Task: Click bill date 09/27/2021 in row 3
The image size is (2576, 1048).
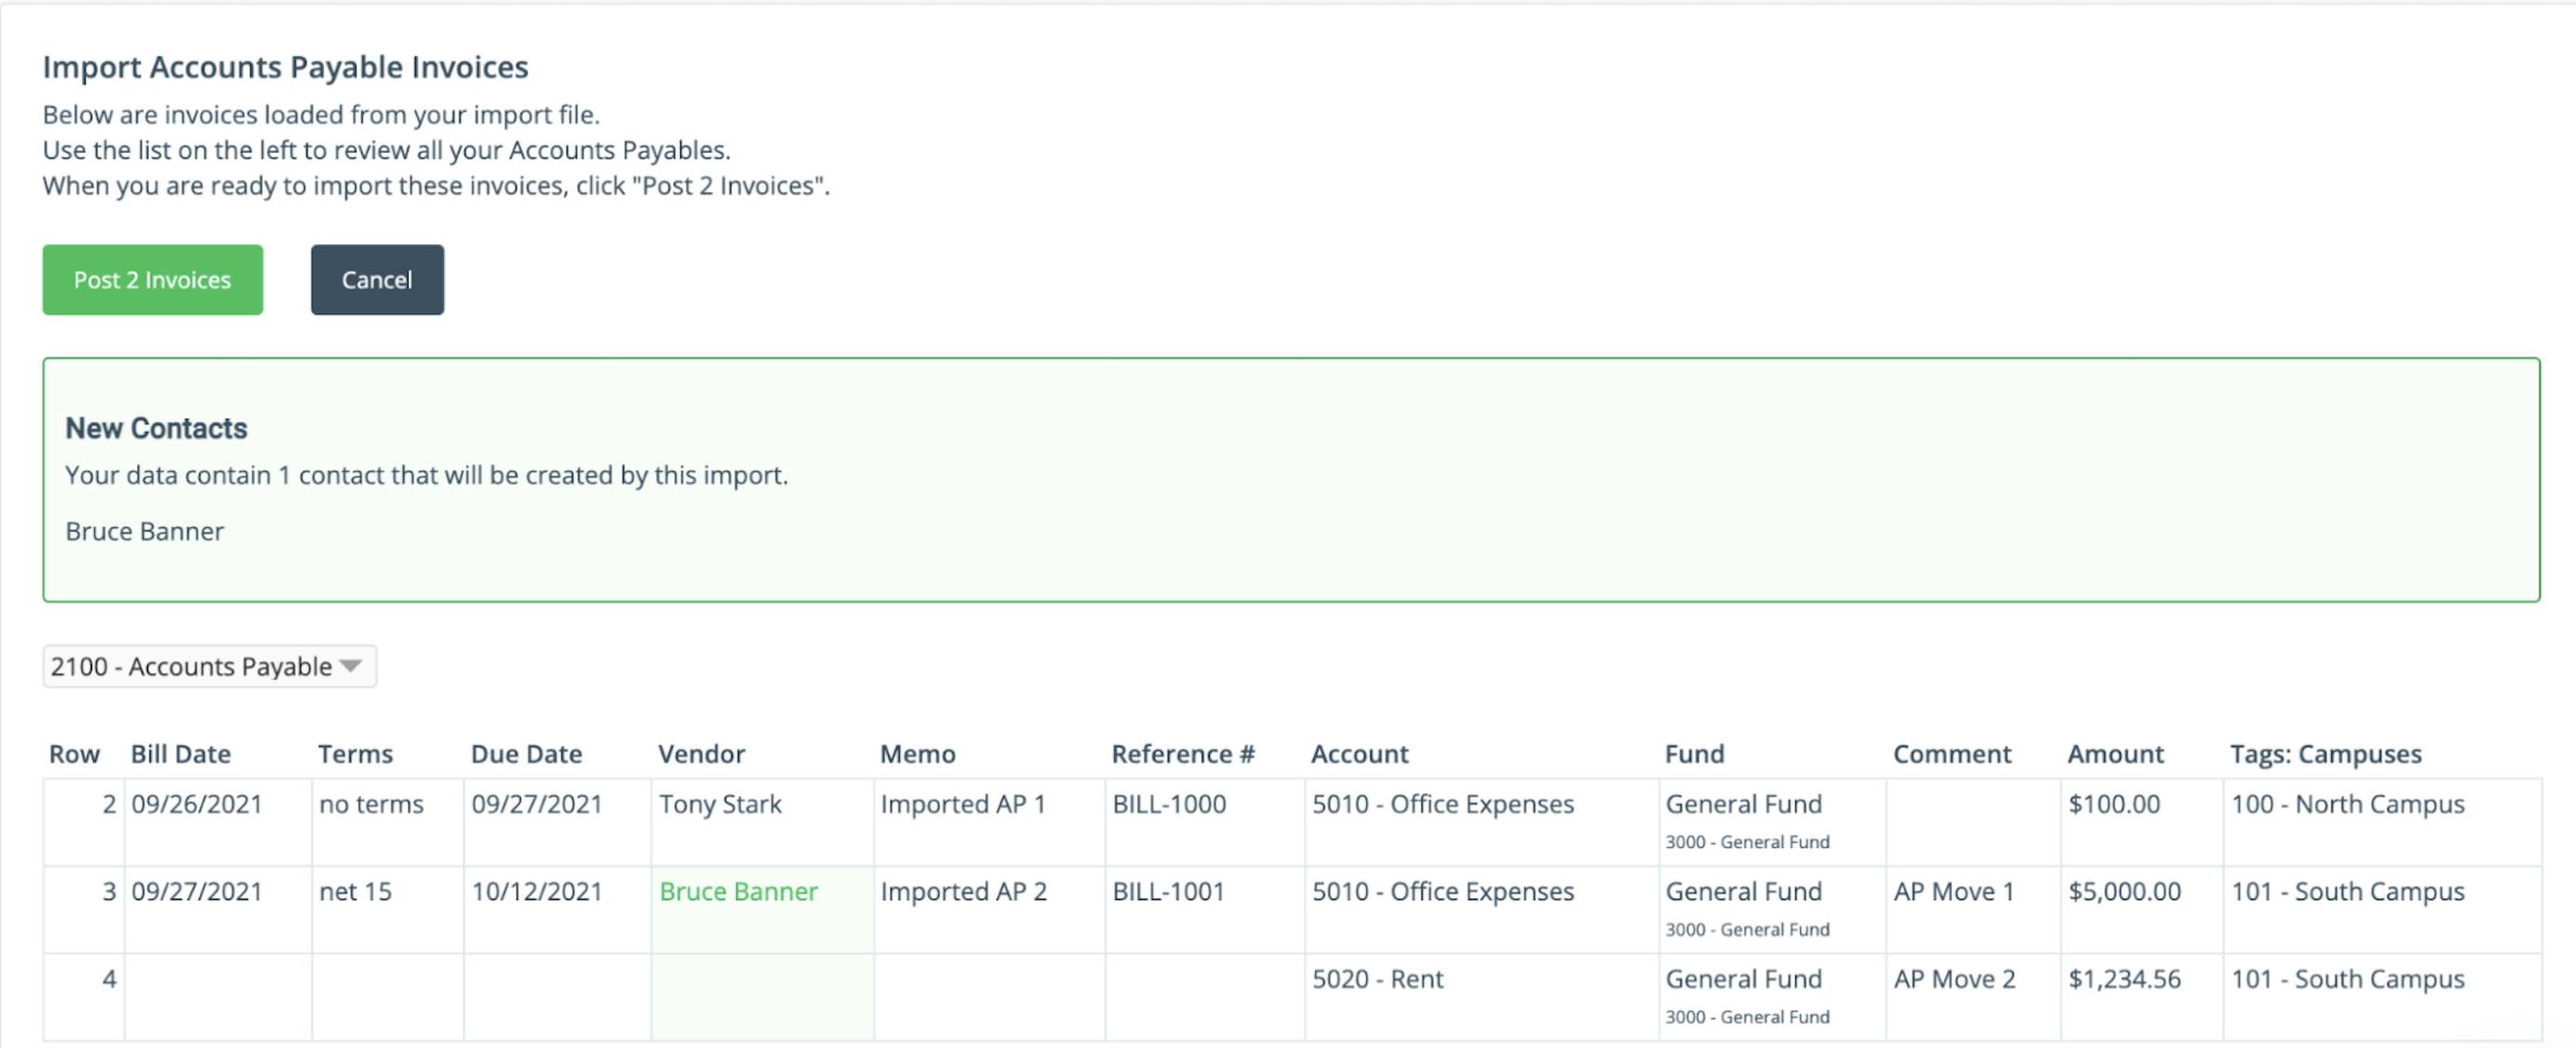Action: coord(197,891)
